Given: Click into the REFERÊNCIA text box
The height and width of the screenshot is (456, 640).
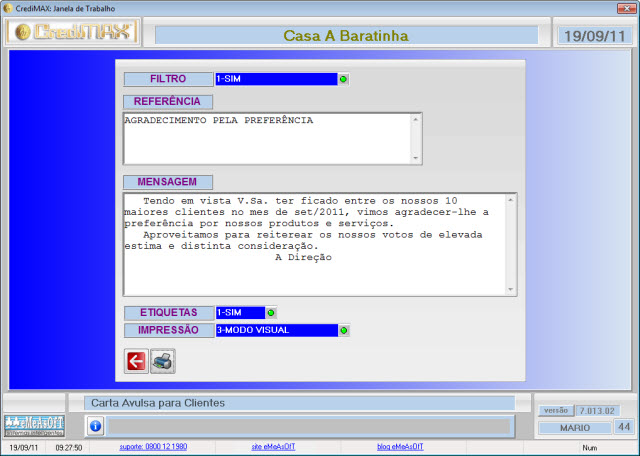Looking at the screenshot, I should [x=265, y=138].
